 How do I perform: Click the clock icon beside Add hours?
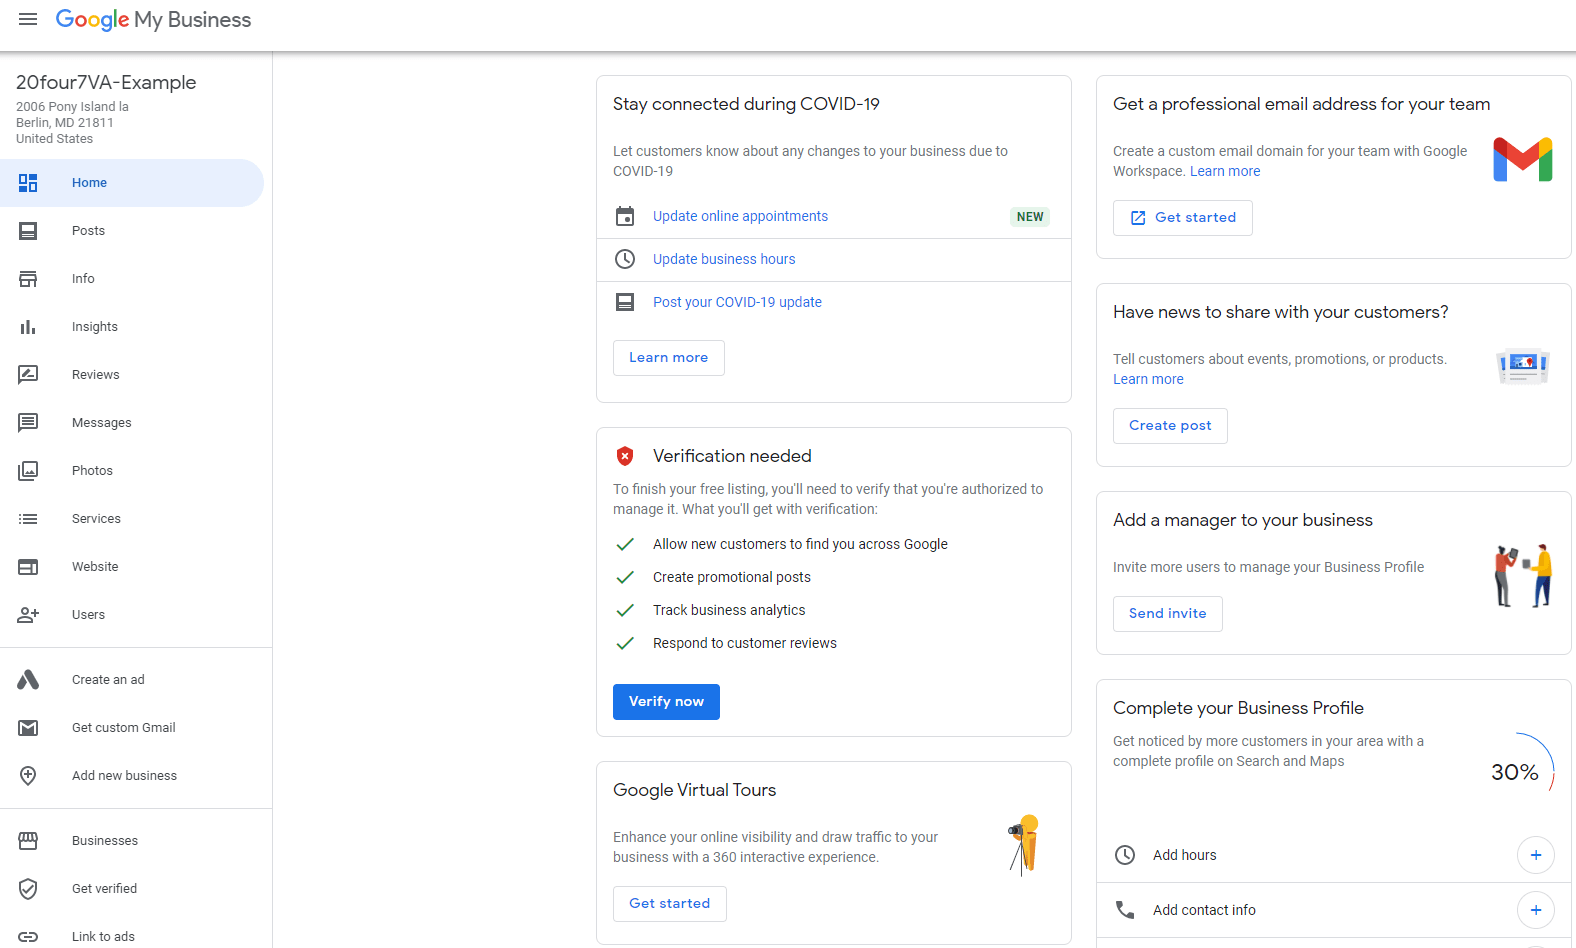pyautogui.click(x=1125, y=855)
